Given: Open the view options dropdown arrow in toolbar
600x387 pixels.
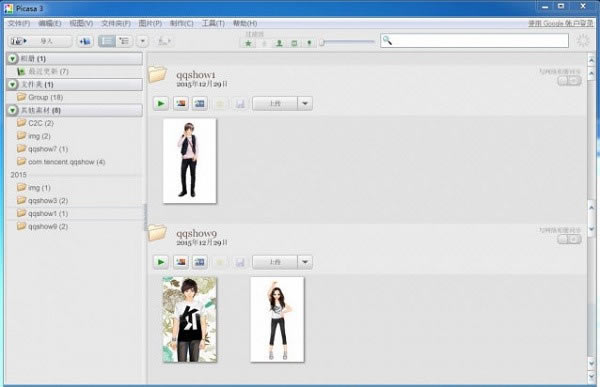Looking at the screenshot, I should pyautogui.click(x=142, y=41).
